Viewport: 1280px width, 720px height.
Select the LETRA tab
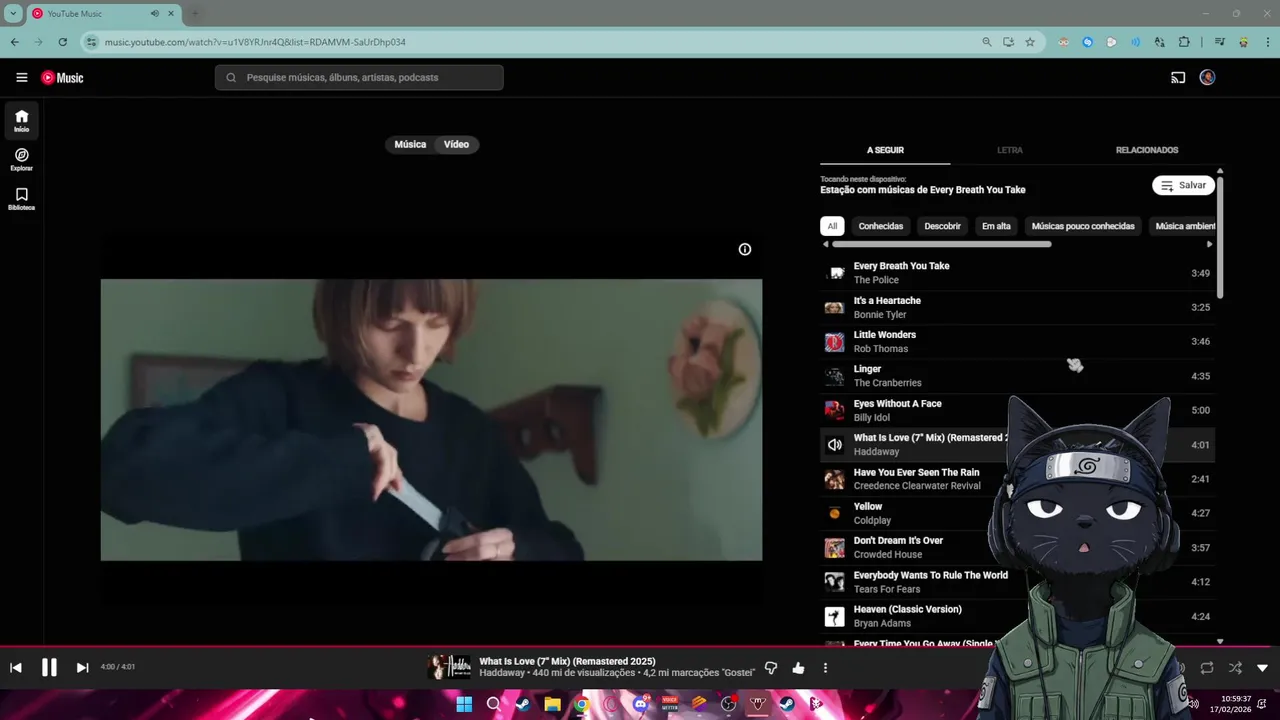(1010, 150)
